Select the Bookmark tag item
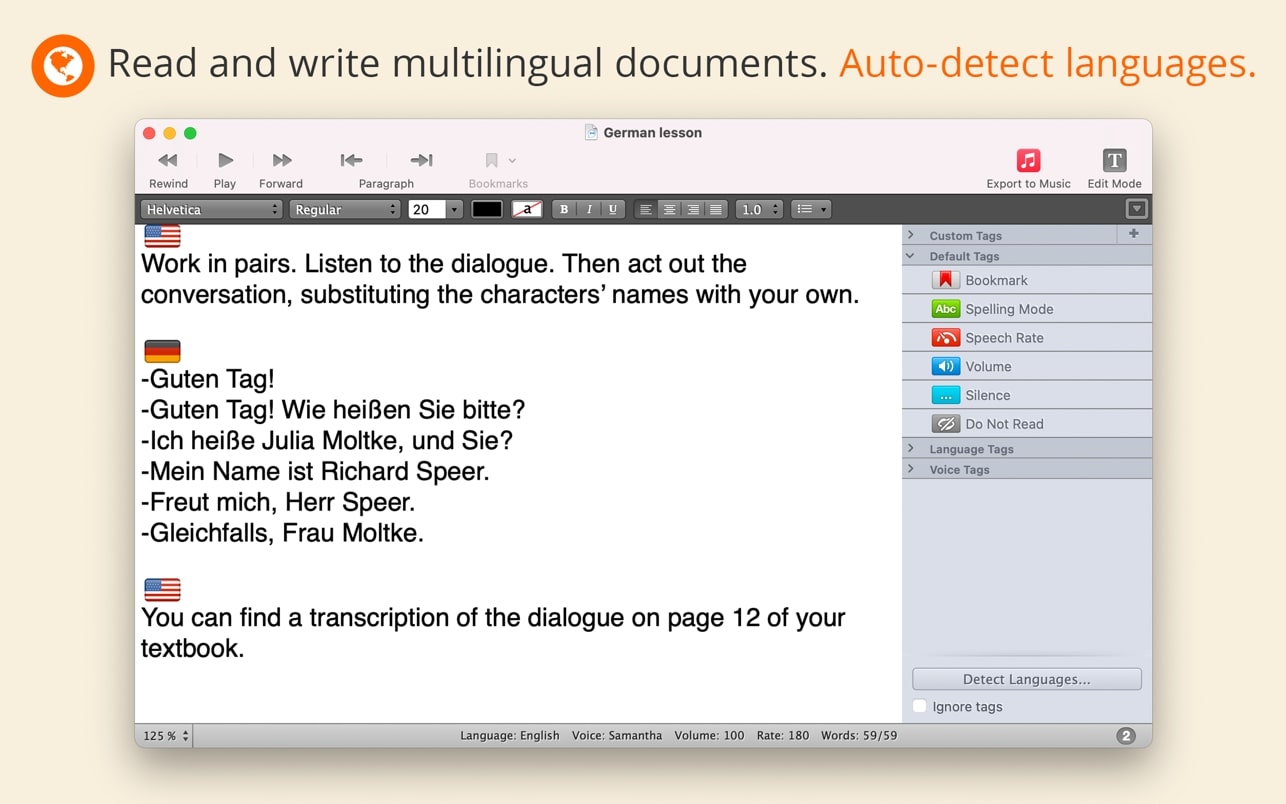The image size is (1286, 804). click(995, 281)
